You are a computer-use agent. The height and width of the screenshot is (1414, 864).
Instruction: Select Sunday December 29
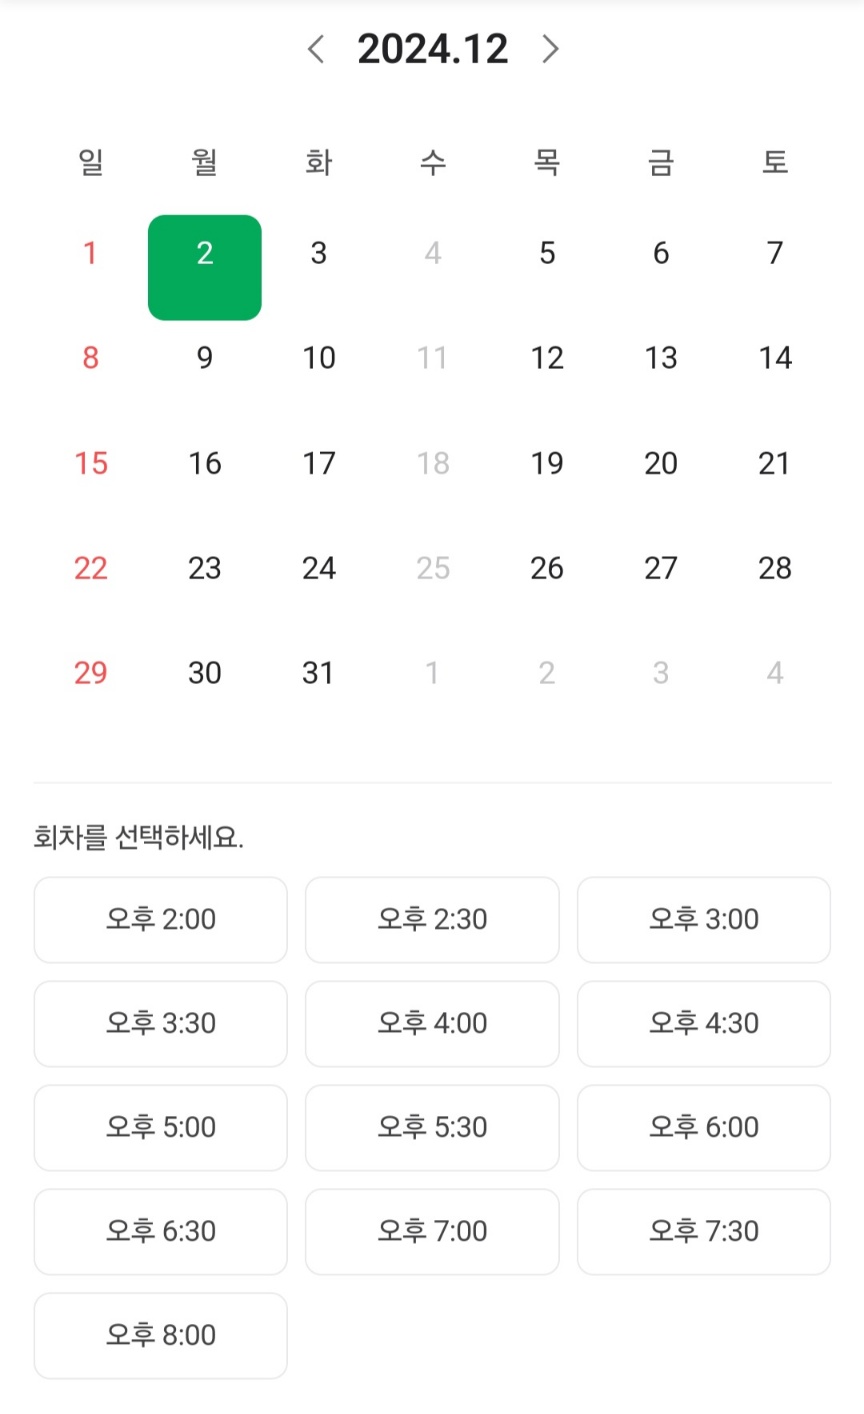pos(90,673)
